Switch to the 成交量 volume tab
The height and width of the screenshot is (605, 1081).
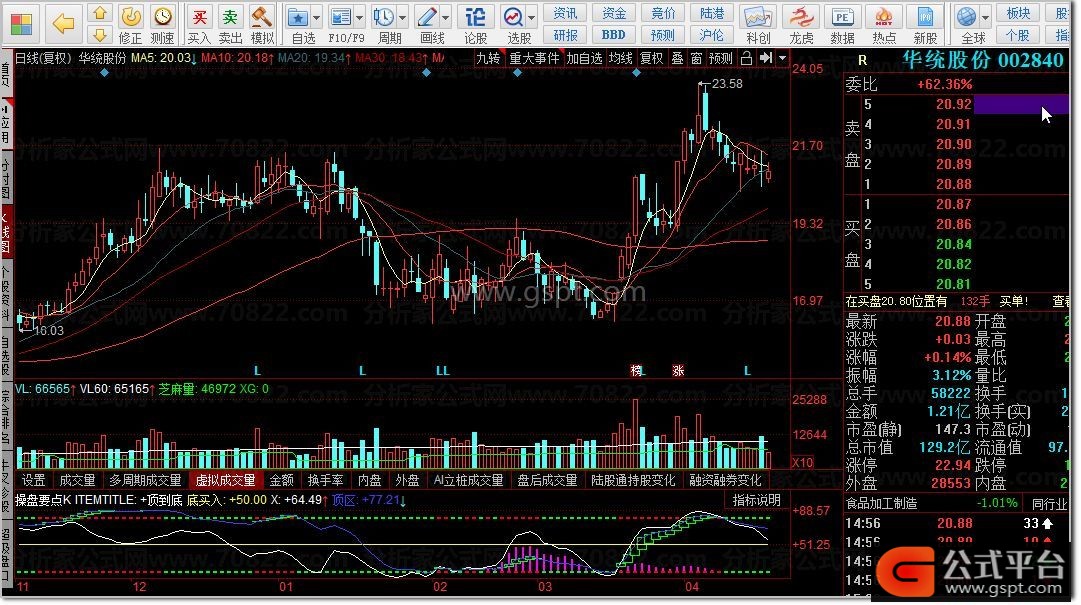(x=77, y=480)
